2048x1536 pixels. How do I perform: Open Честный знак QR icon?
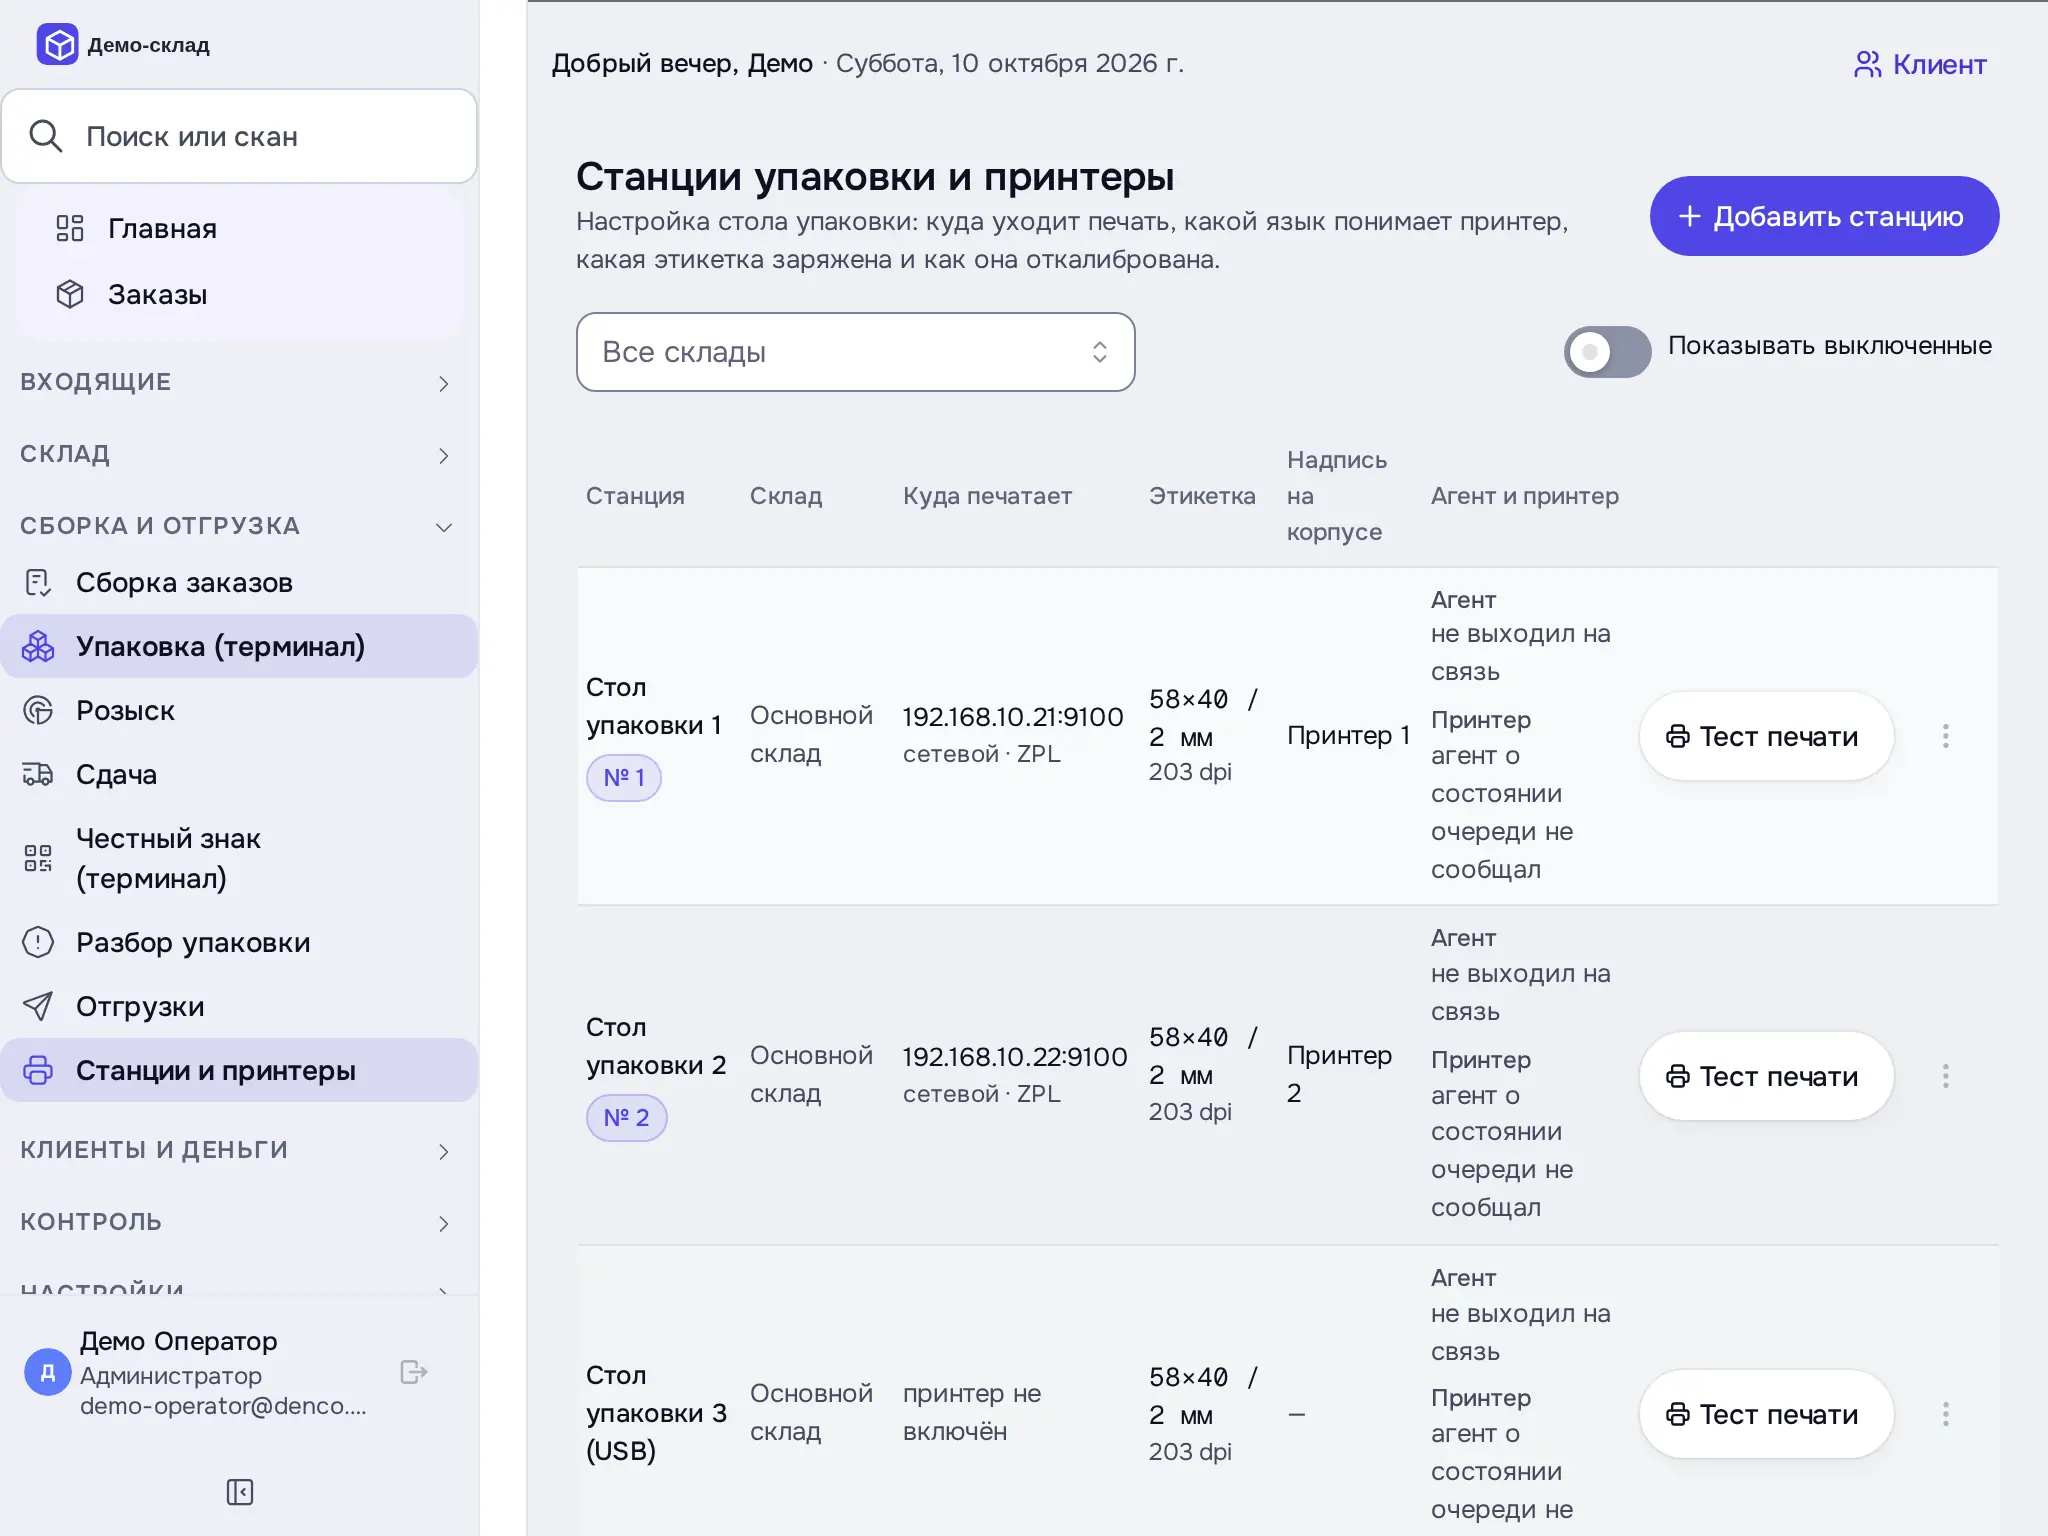point(38,858)
